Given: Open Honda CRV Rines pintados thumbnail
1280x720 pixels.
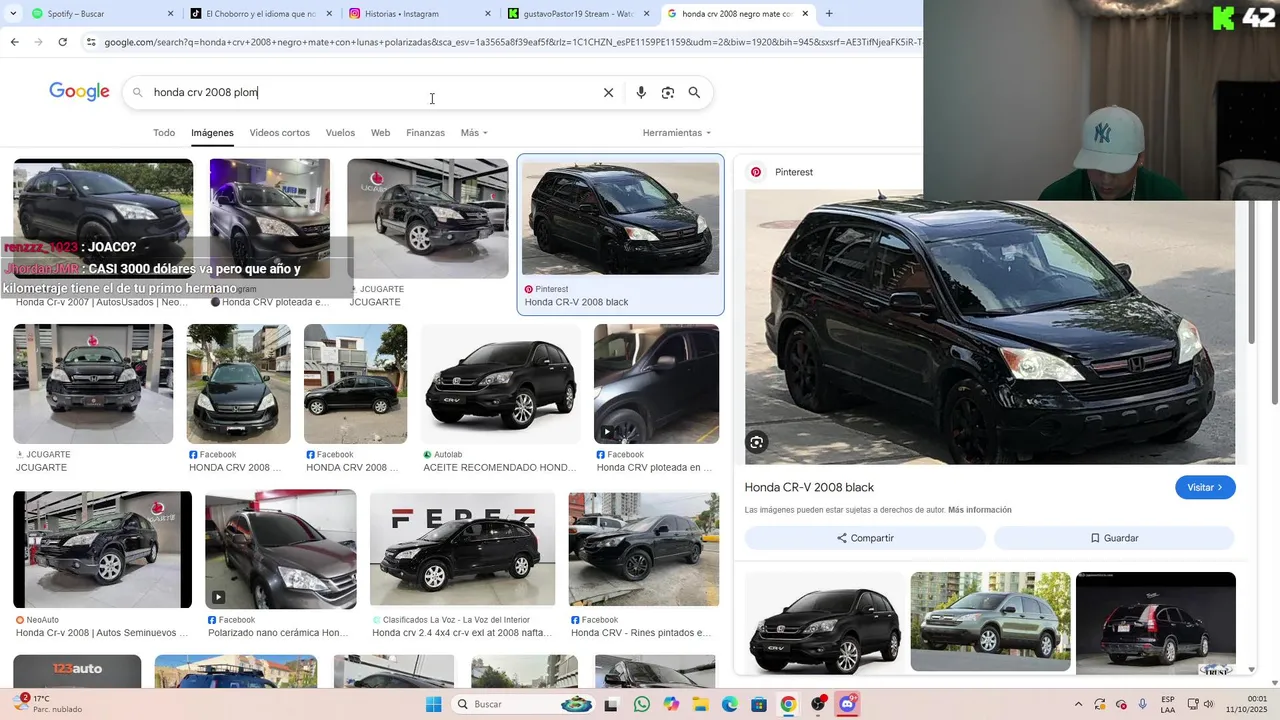Looking at the screenshot, I should [x=644, y=549].
